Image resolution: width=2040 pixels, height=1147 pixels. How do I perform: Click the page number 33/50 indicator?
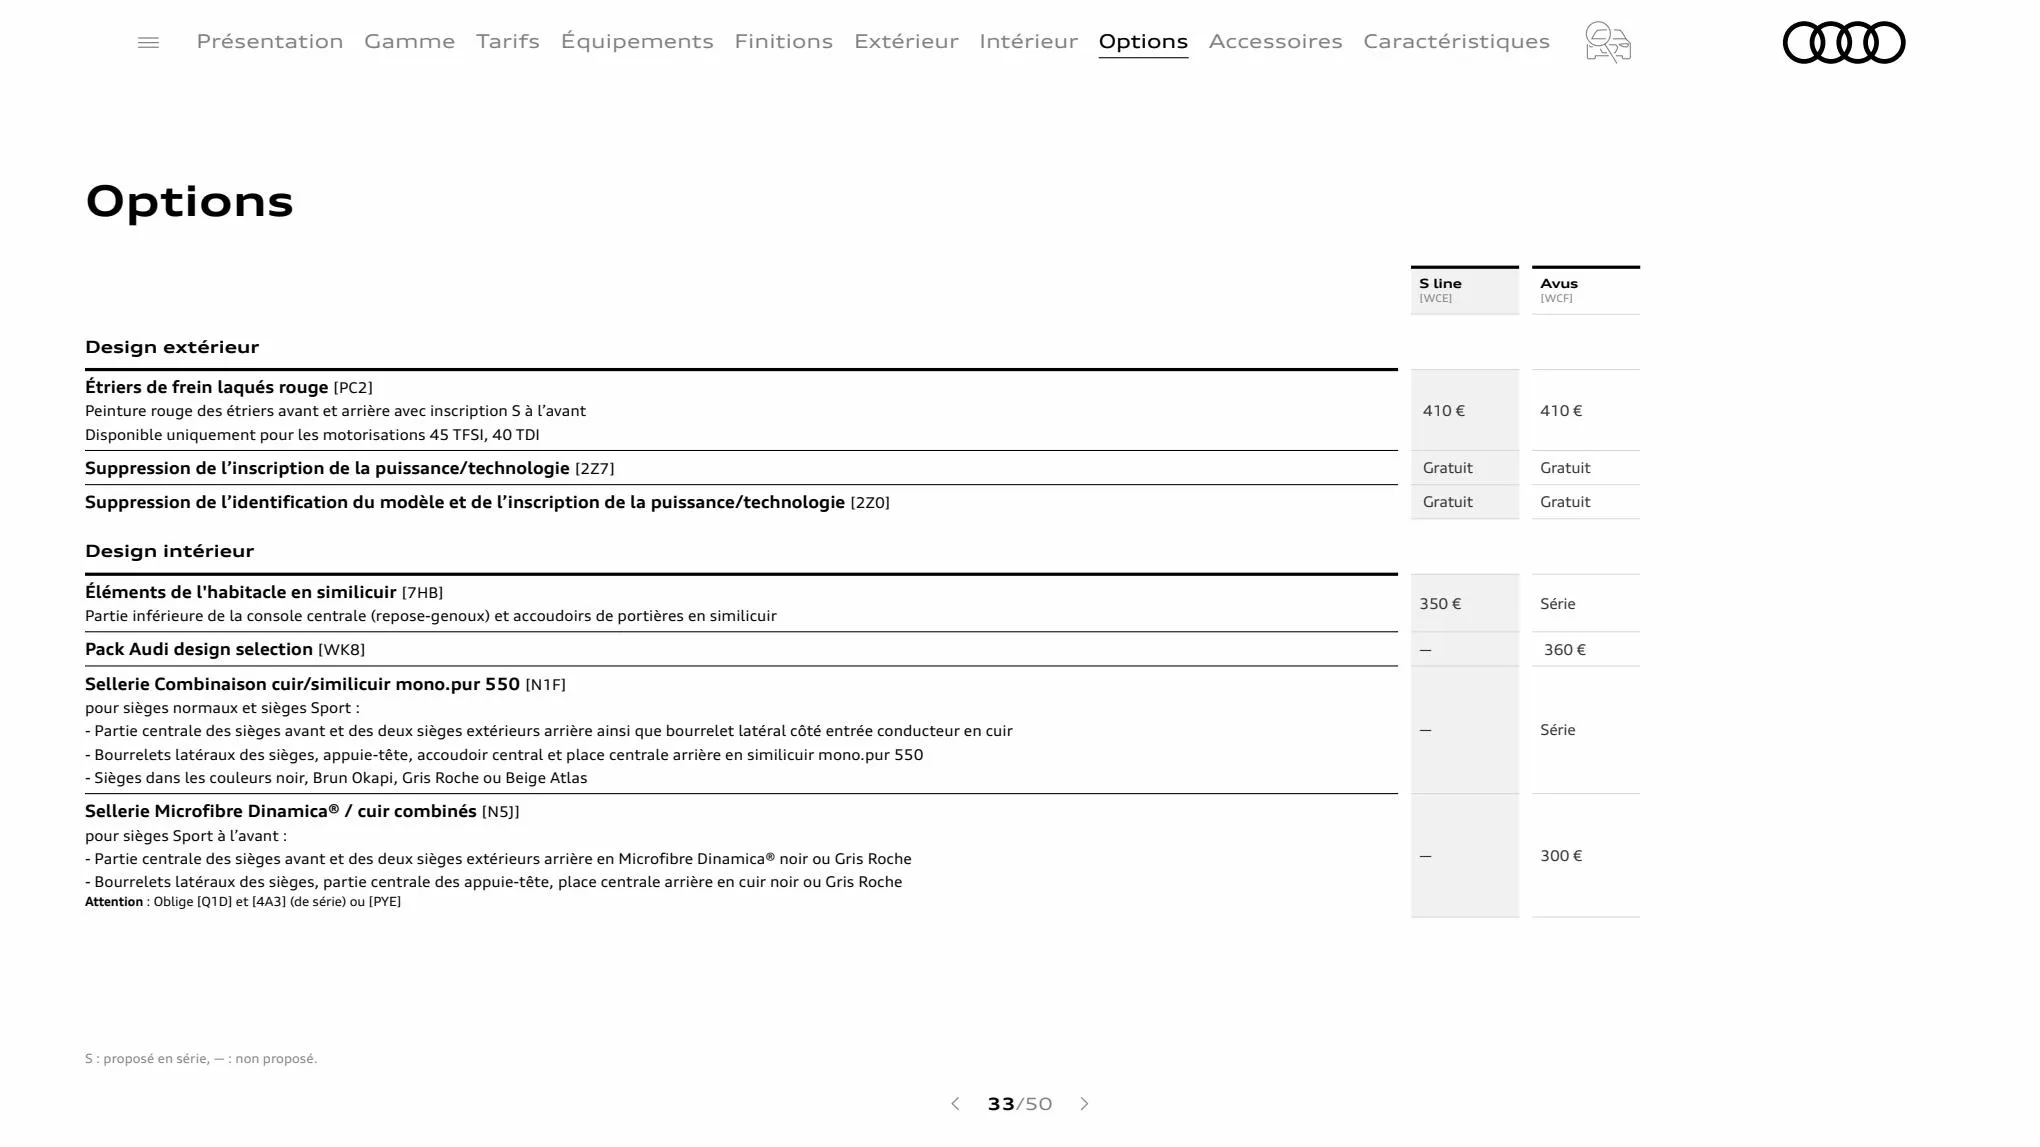pos(1020,1104)
